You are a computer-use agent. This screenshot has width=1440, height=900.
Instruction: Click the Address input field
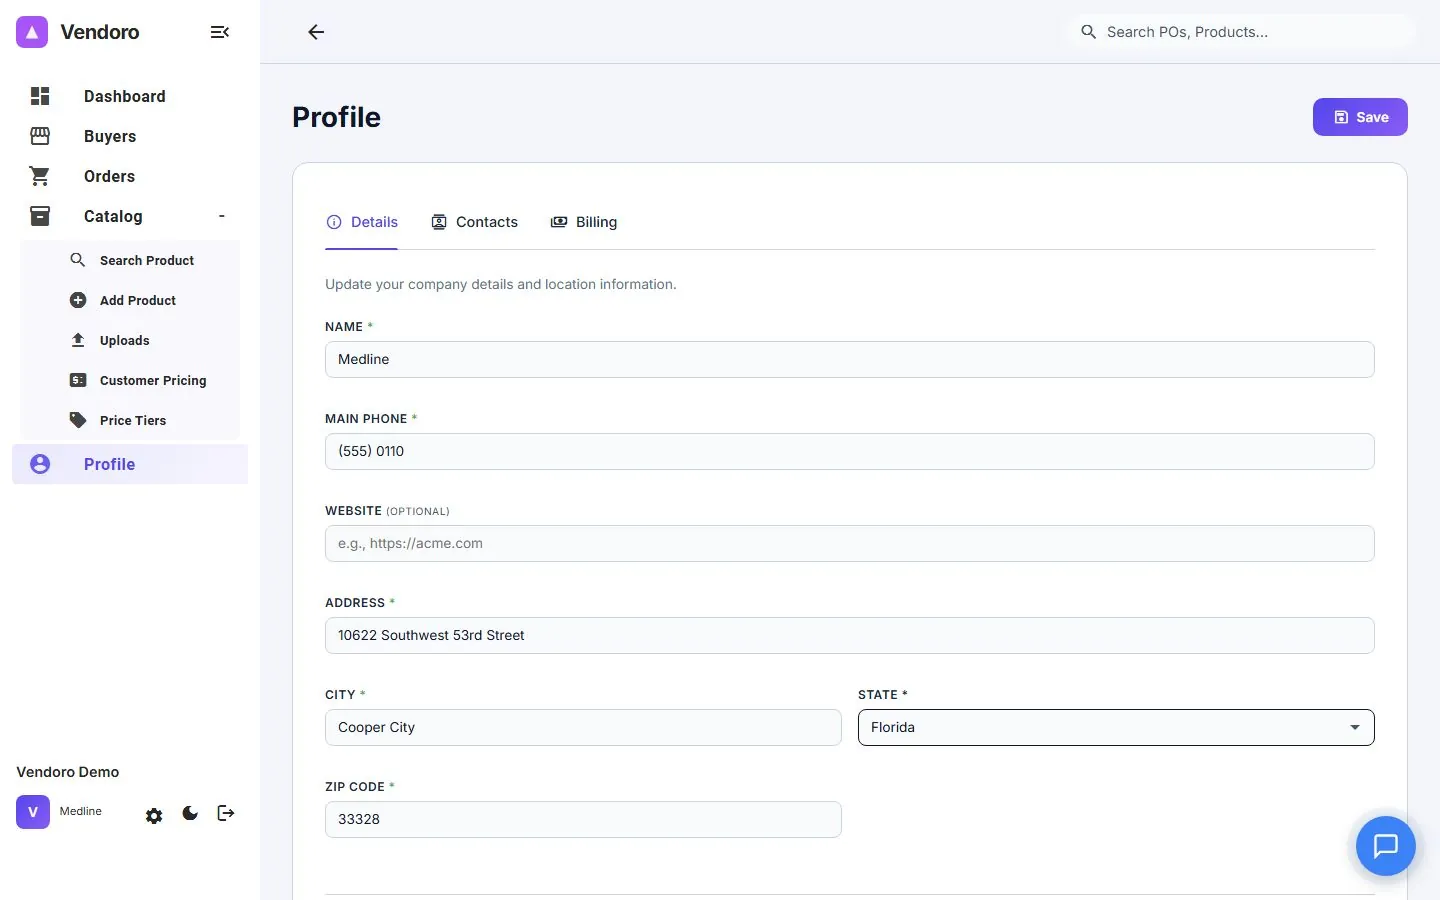coord(850,635)
